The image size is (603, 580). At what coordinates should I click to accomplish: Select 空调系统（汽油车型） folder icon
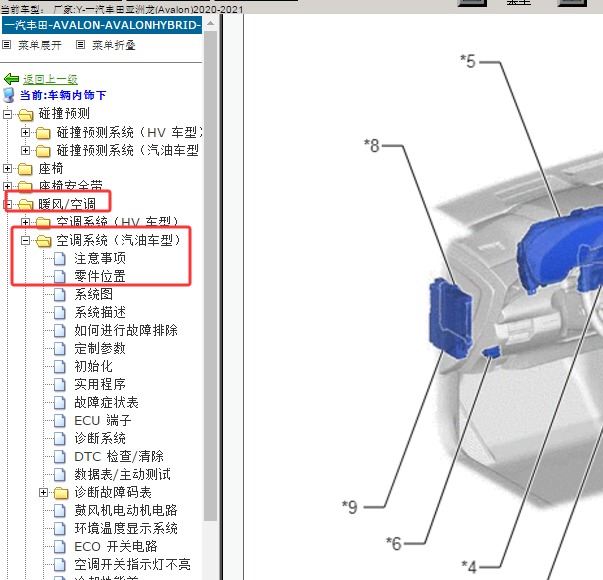point(43,241)
